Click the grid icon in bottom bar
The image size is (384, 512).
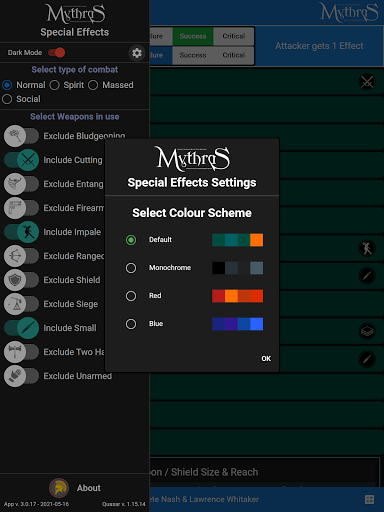(369, 499)
